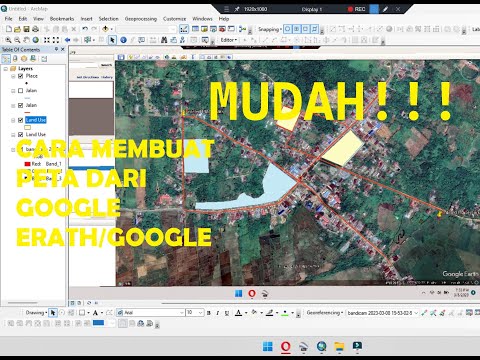Screen dimensions: 480x360
Task: Toggle the Place layer checkbox
Action: [21, 76]
